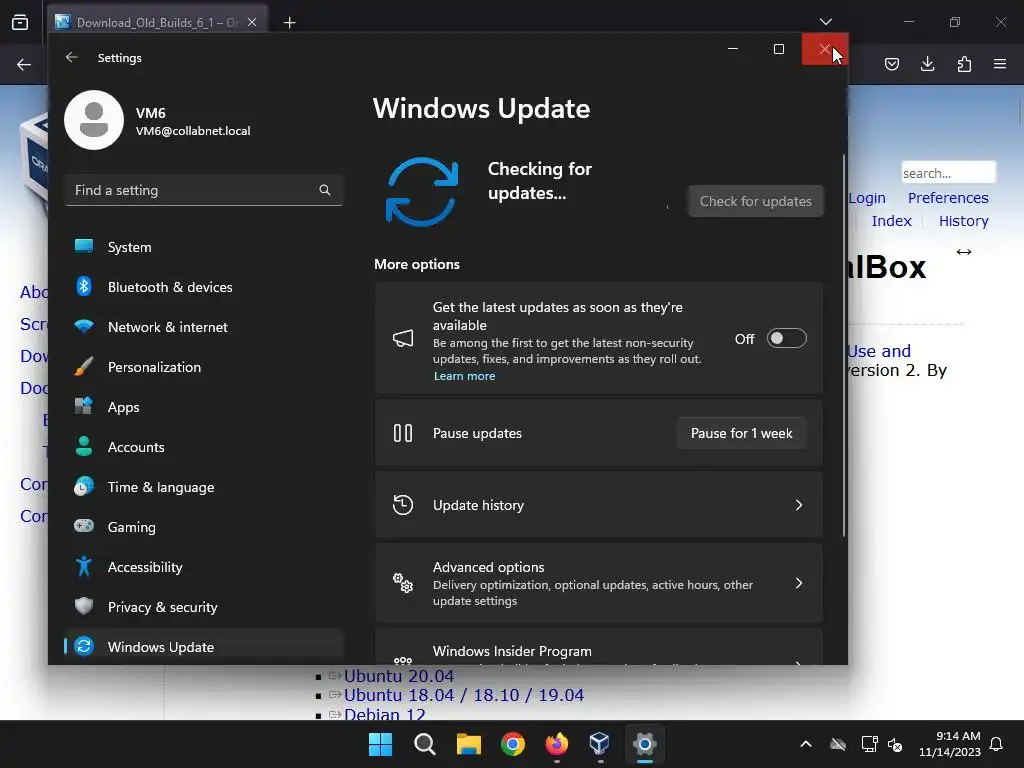The width and height of the screenshot is (1024, 768).
Task: Click the Advanced options gears icon
Action: pos(403,583)
